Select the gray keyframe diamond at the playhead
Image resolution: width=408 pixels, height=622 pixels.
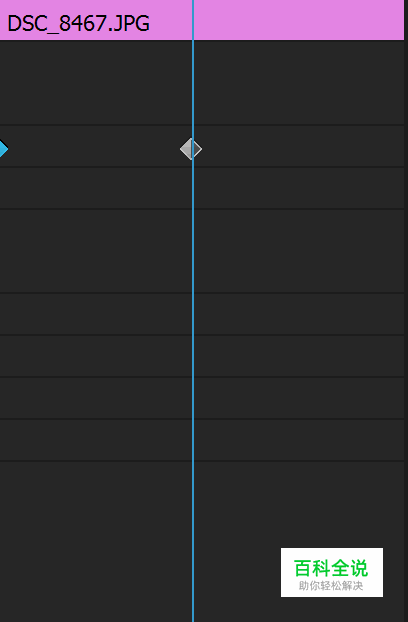coord(191,149)
